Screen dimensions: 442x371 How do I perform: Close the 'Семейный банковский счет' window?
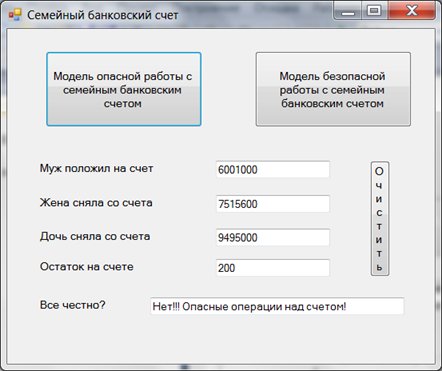click(412, 11)
